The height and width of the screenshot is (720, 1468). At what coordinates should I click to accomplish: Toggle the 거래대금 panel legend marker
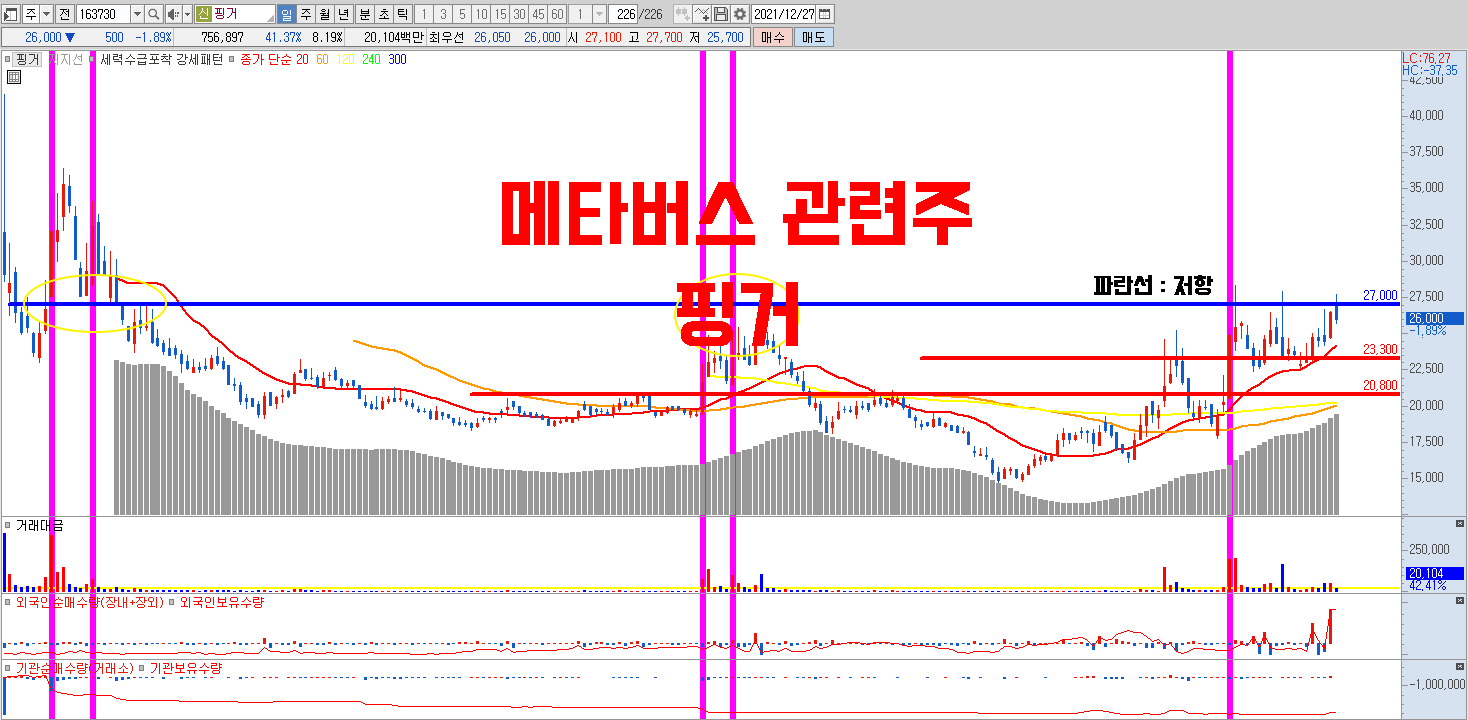(7, 525)
